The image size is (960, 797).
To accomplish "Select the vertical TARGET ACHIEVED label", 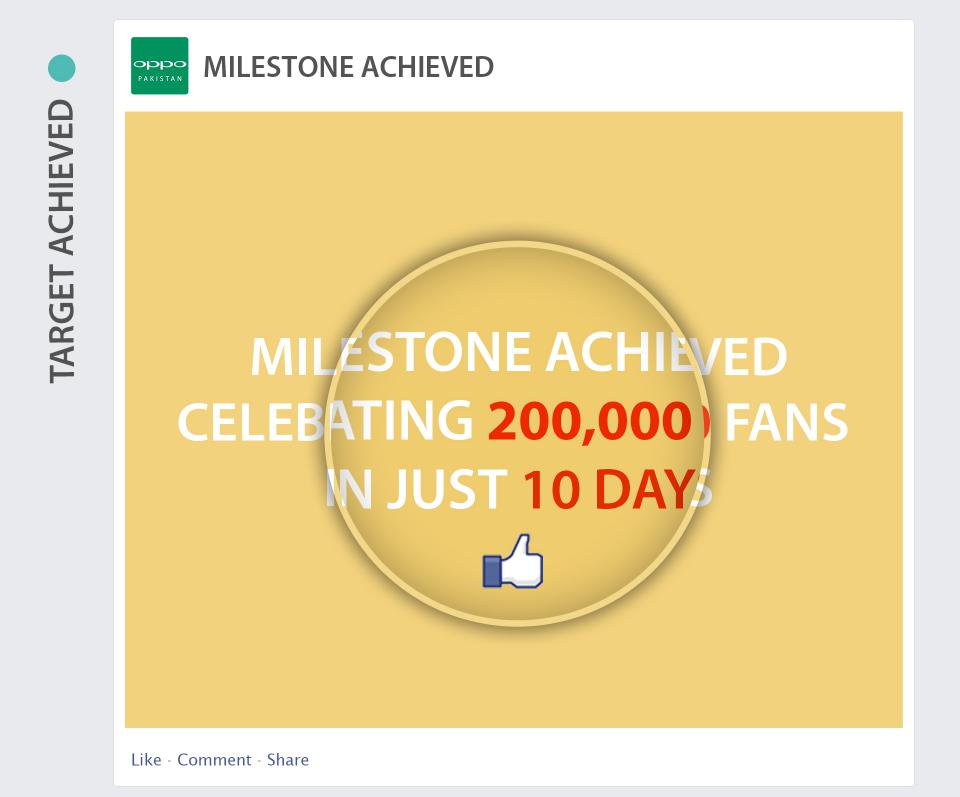I will coord(62,241).
